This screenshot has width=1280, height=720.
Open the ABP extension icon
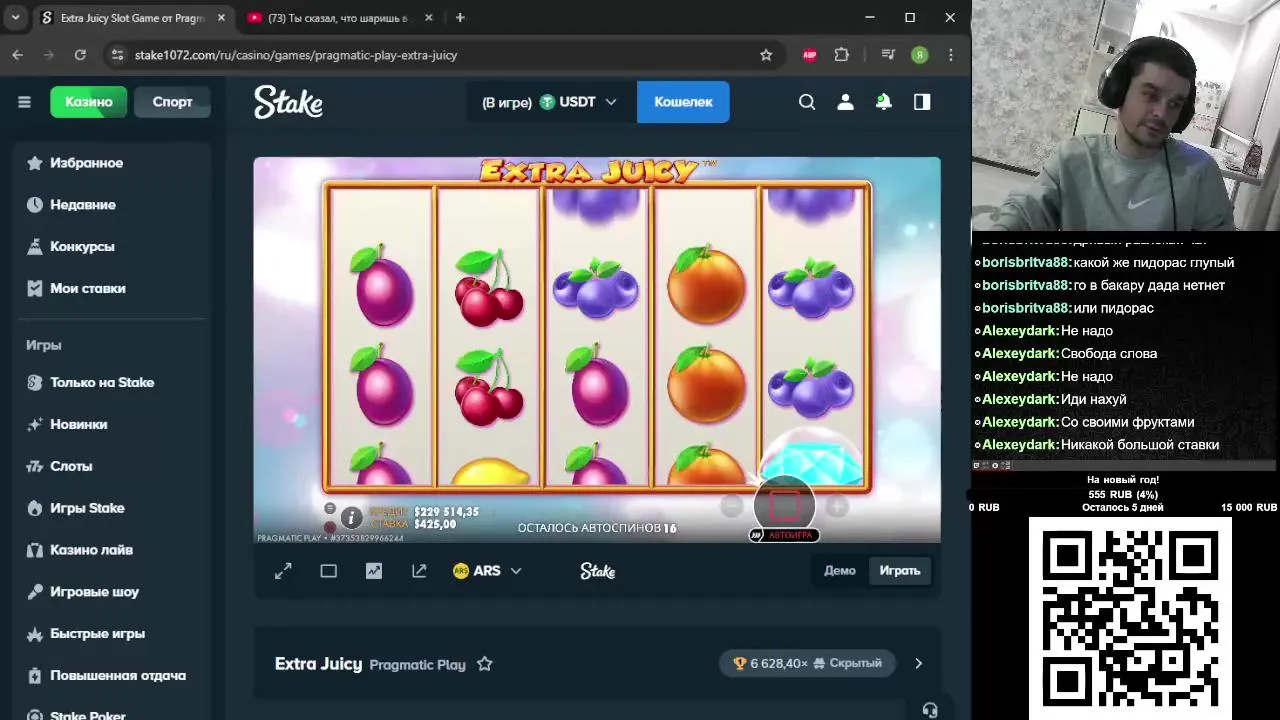click(810, 55)
